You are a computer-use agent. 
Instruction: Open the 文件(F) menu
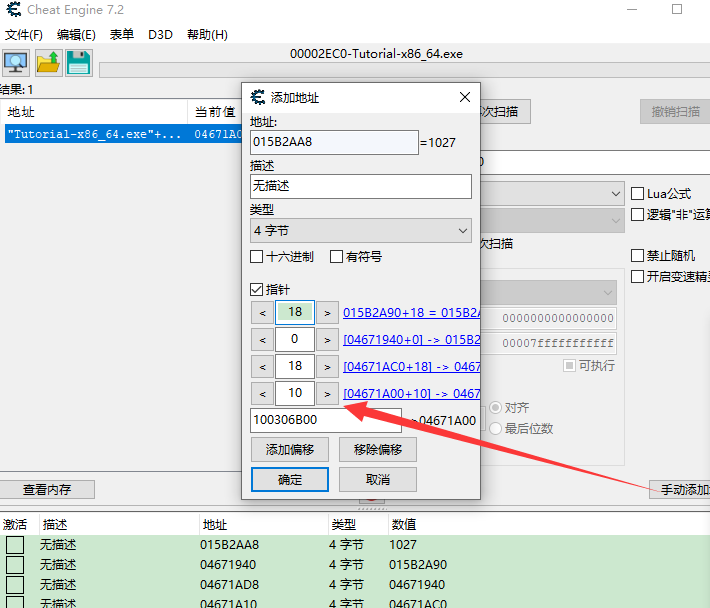(x=24, y=35)
